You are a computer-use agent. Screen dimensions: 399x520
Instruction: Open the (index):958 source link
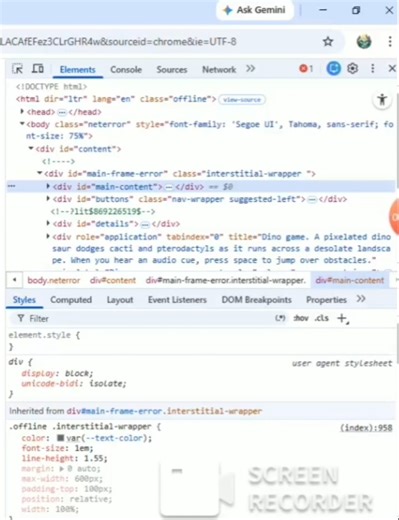click(x=366, y=428)
